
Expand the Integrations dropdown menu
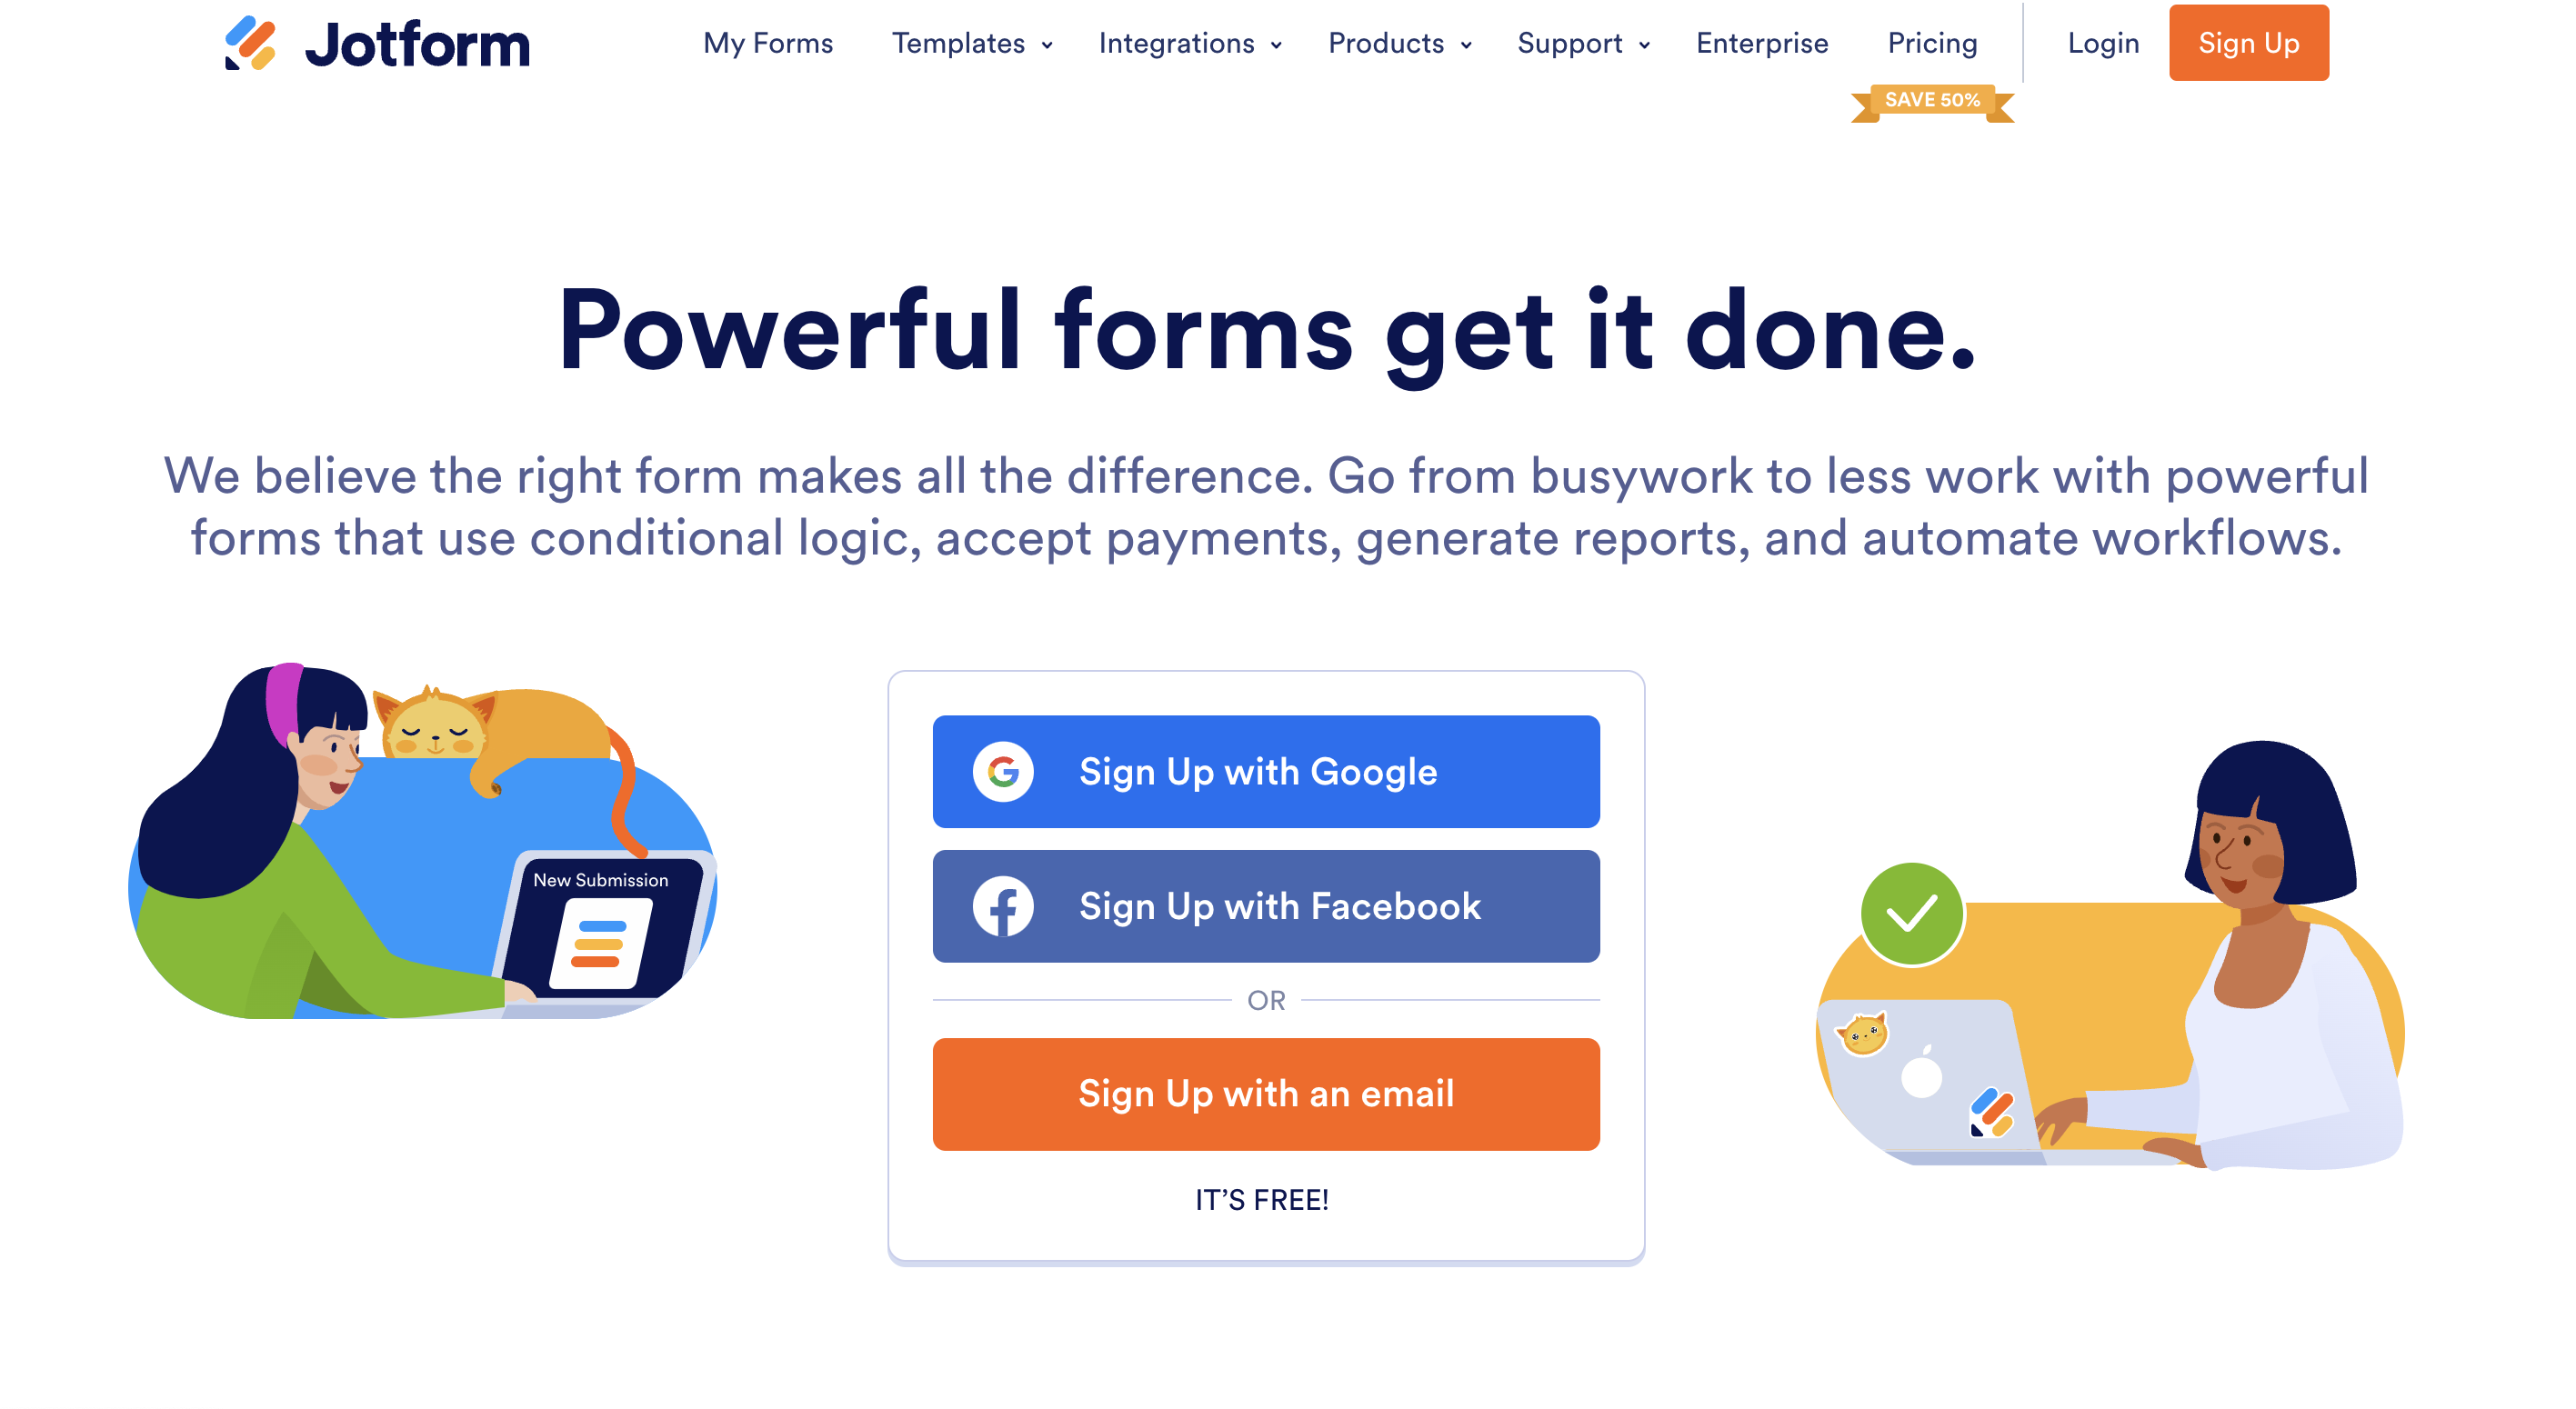[x=1192, y=45]
